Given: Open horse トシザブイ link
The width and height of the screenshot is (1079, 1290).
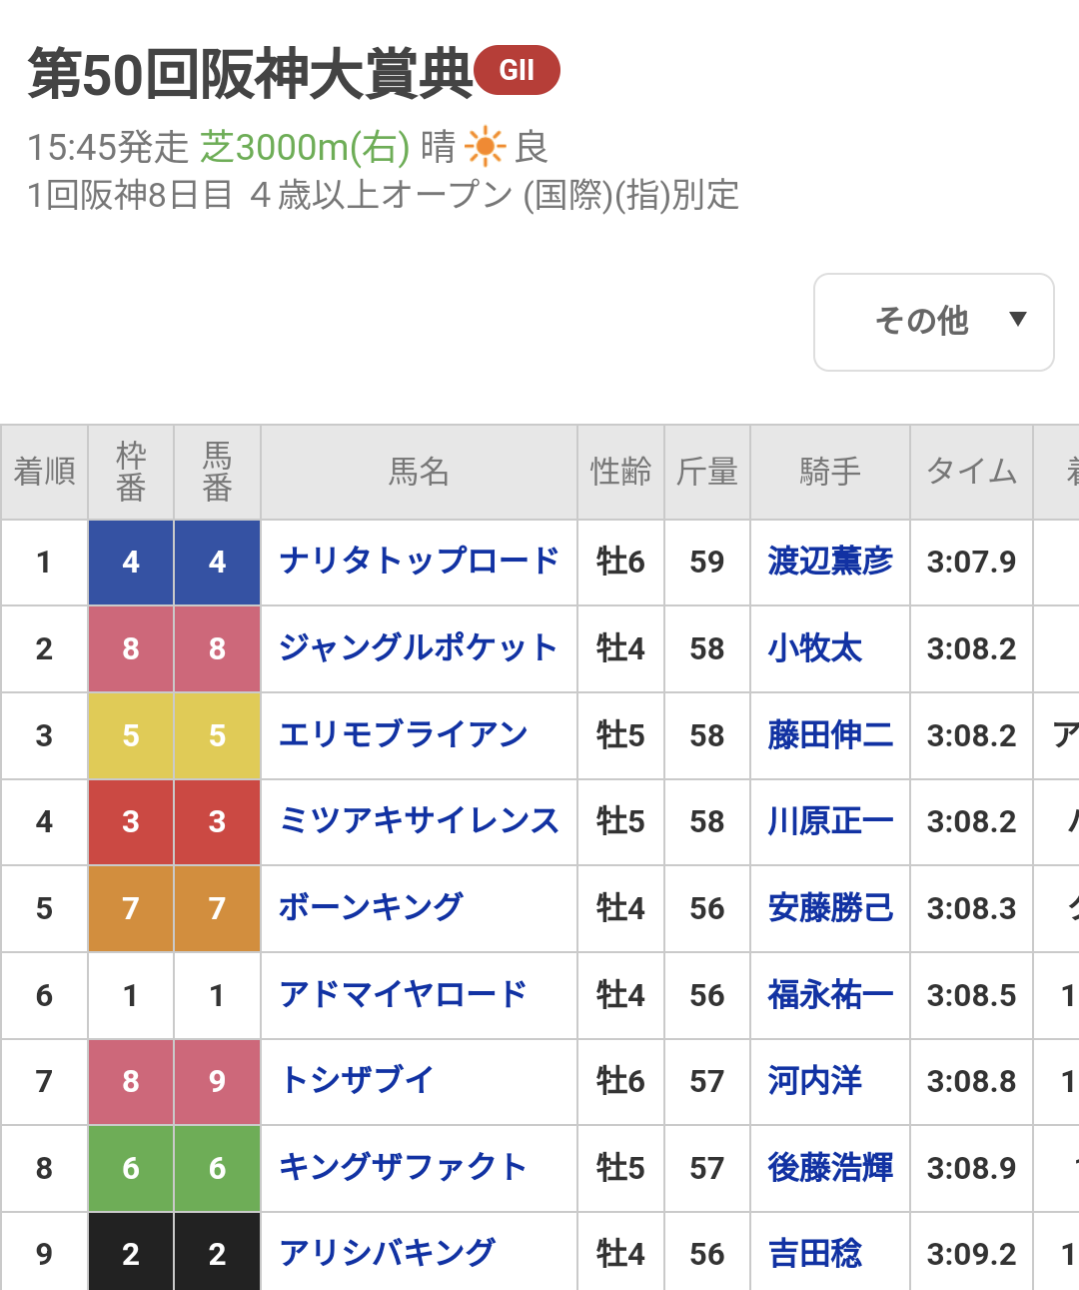Looking at the screenshot, I should [x=357, y=1081].
